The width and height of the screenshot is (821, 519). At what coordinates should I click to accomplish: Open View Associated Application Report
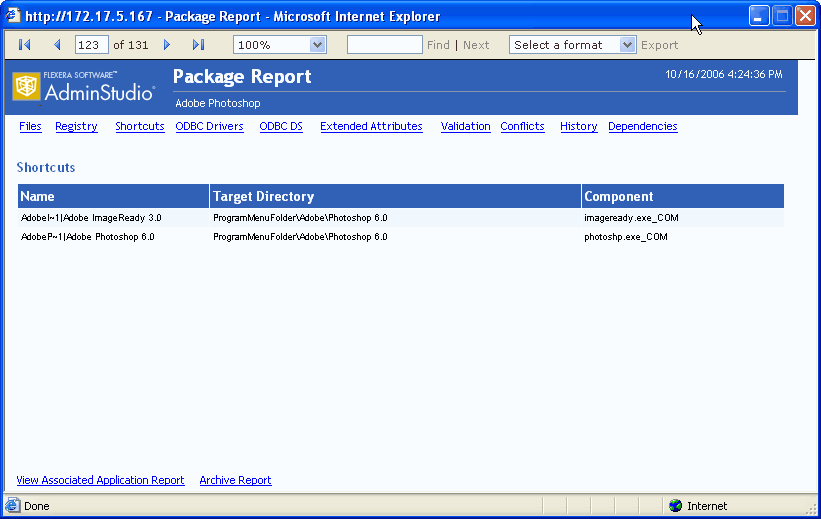tap(100, 481)
